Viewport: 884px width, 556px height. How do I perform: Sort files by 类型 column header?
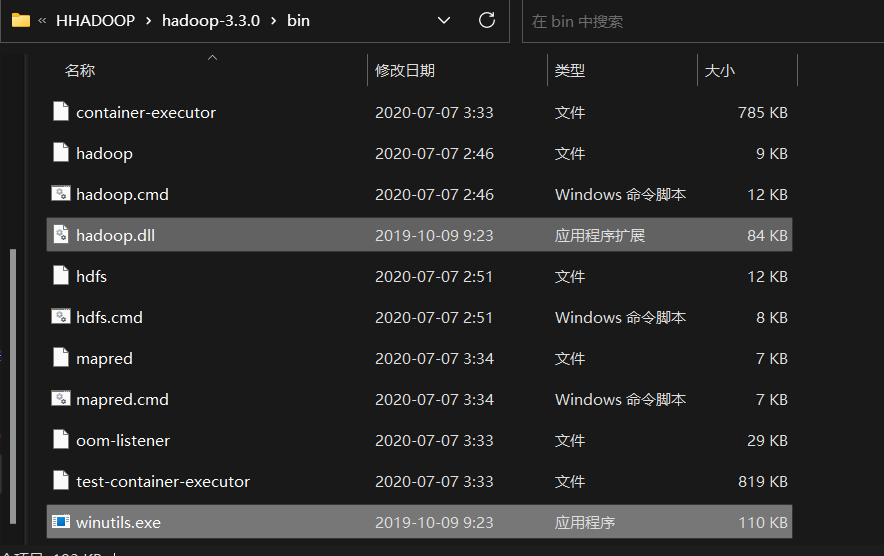pyautogui.click(x=570, y=71)
